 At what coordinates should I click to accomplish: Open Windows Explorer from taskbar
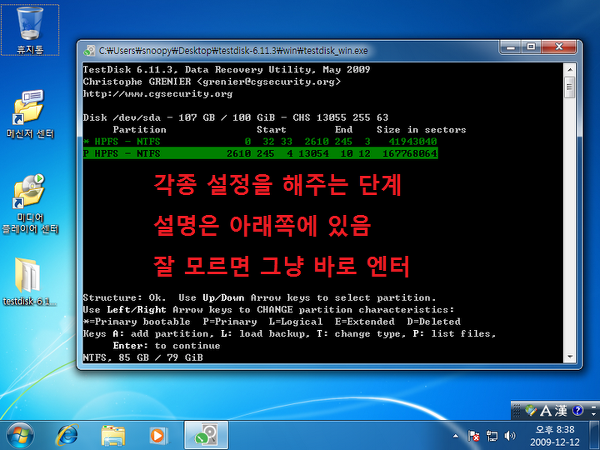click(x=113, y=436)
